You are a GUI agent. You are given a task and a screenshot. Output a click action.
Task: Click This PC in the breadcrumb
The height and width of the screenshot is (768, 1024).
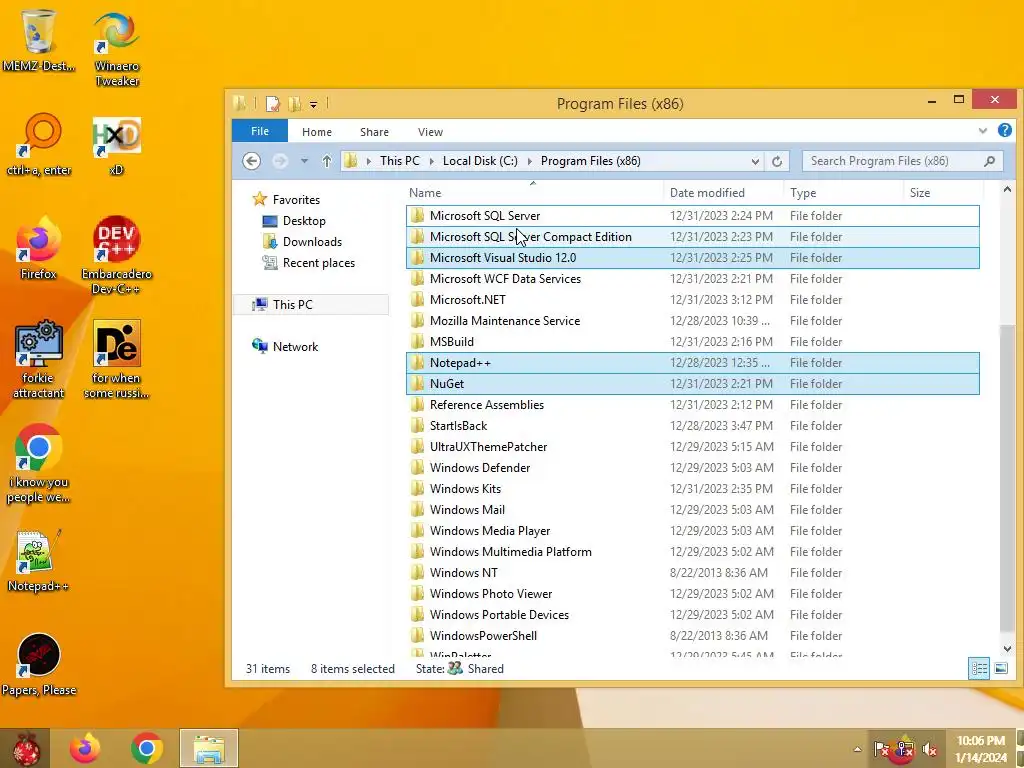400,161
